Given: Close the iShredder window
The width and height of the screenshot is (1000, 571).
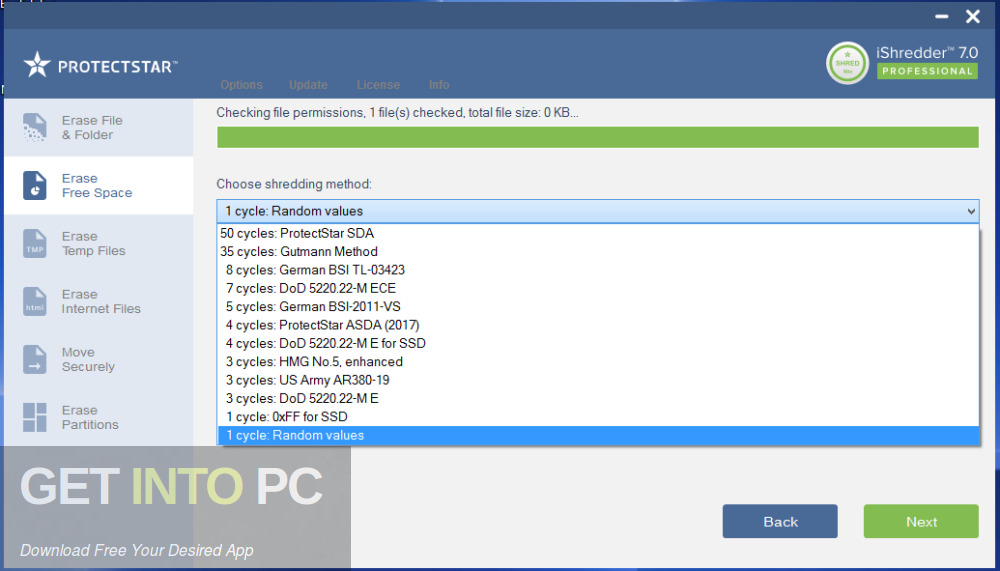Looking at the screenshot, I should point(973,17).
